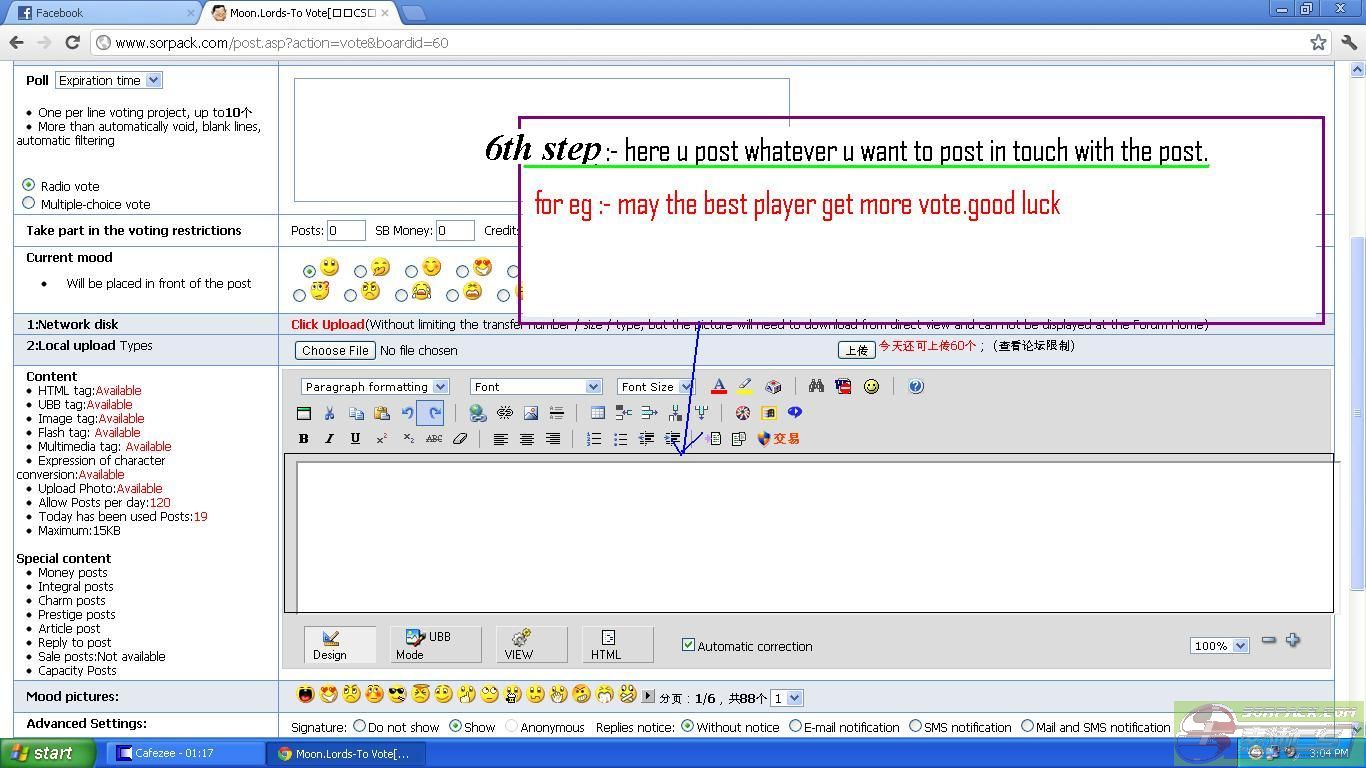The width and height of the screenshot is (1366, 768).
Task: Click the Choose File button
Action: (x=335, y=351)
